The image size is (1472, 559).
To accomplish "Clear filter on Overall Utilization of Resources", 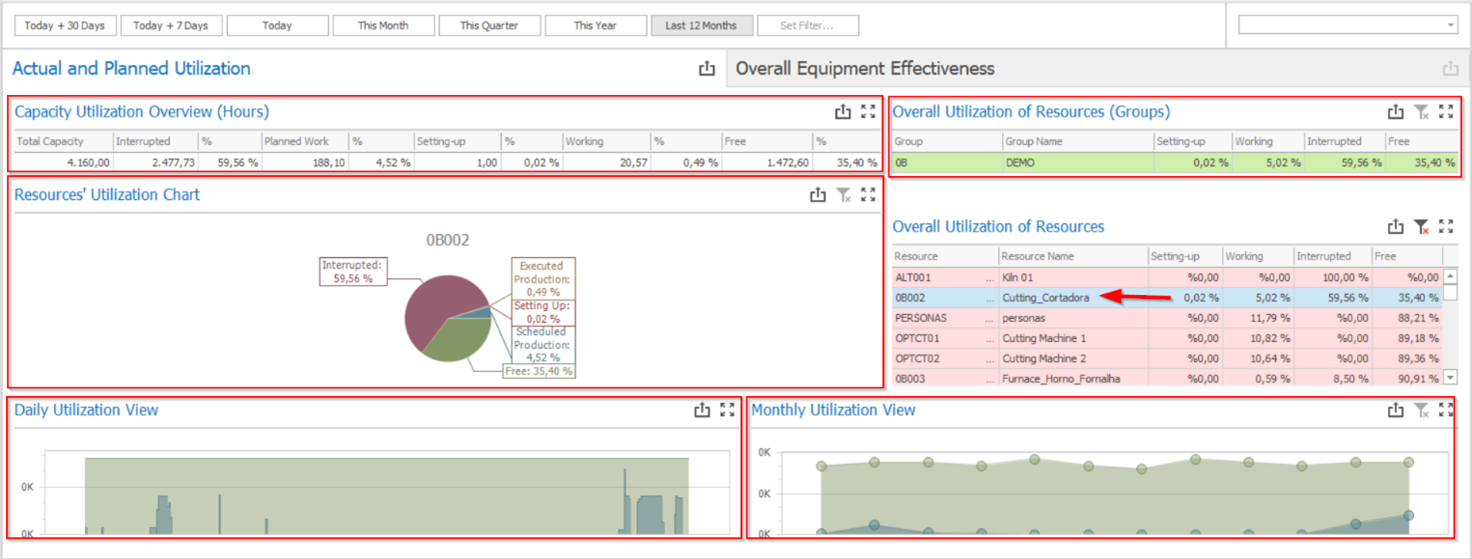I will (x=1421, y=227).
